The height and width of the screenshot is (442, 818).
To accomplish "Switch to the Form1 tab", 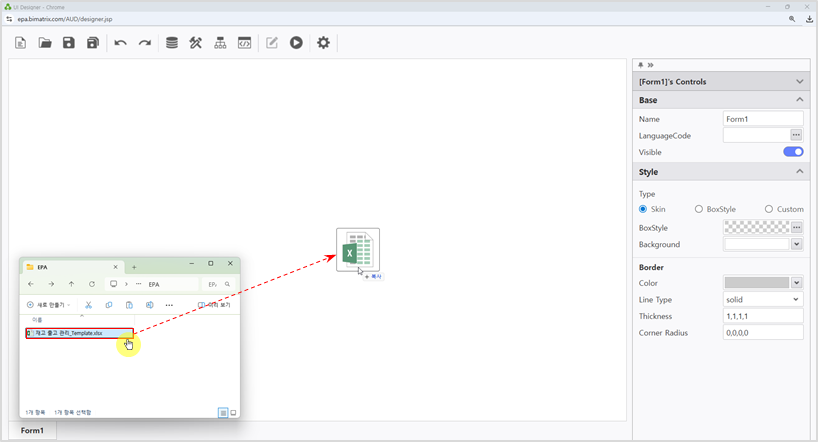I will (32, 430).
